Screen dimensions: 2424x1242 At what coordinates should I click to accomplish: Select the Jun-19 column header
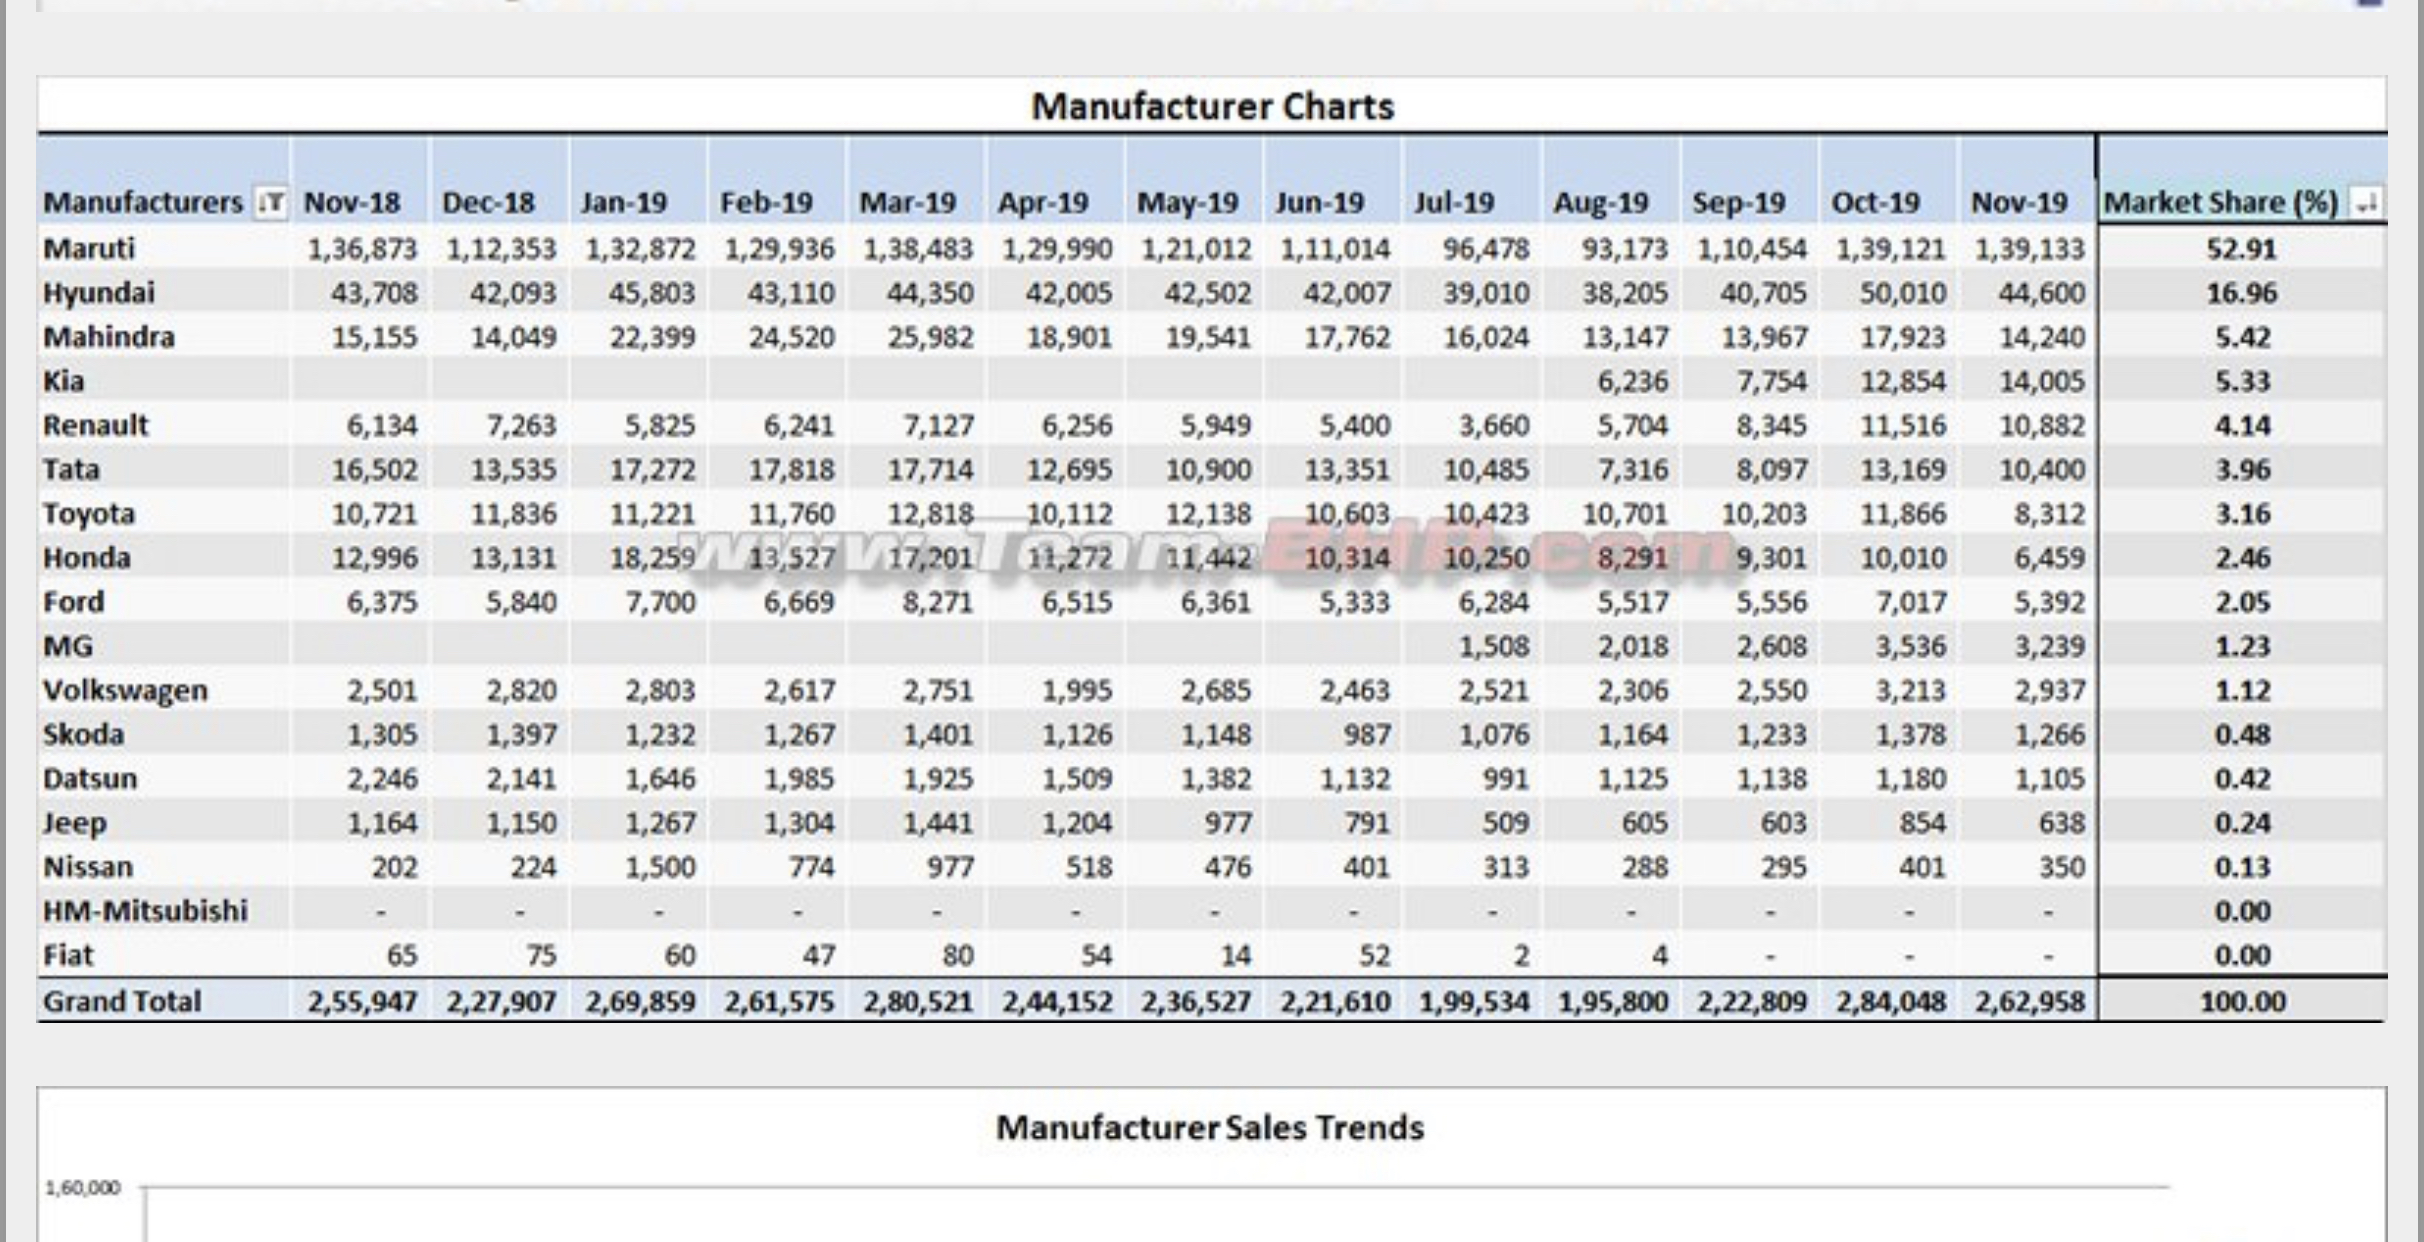point(1320,203)
